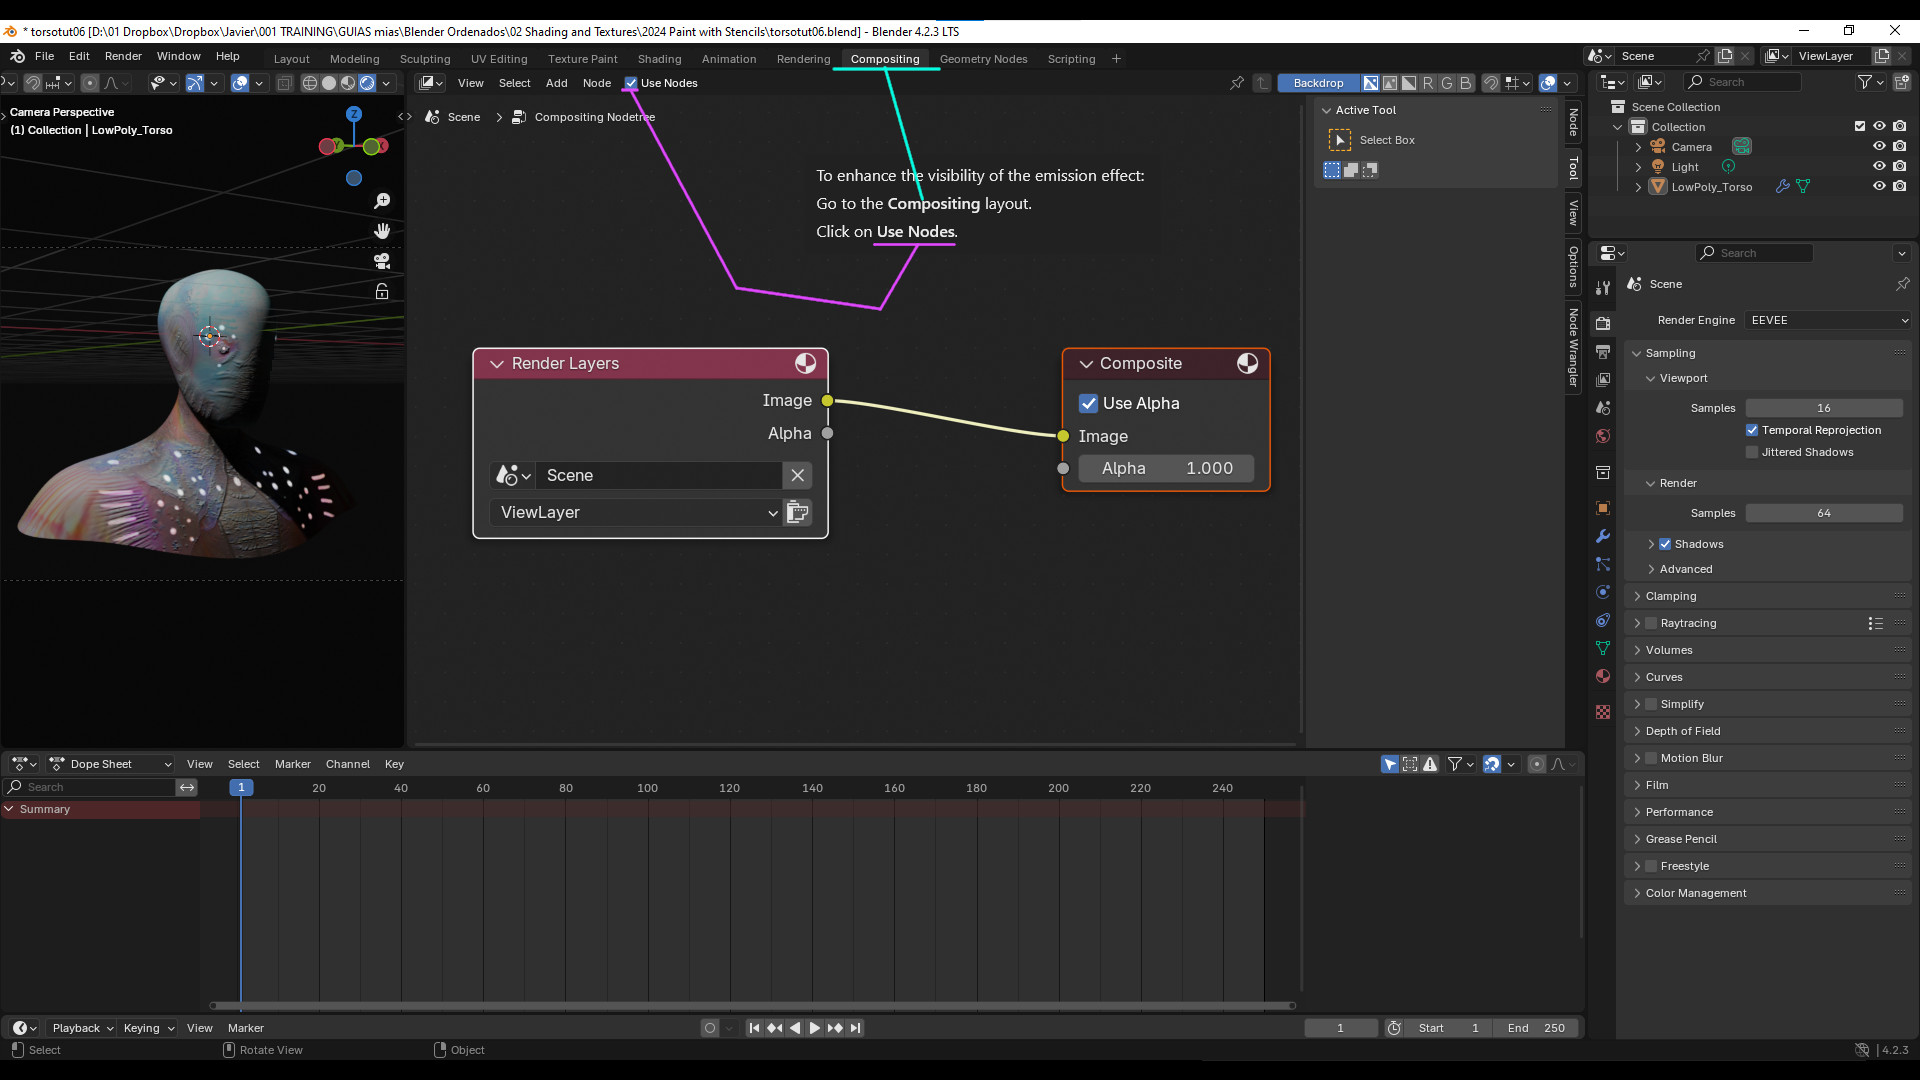The image size is (1920, 1080).
Task: Click the pan hand icon in viewport
Action: 382,231
